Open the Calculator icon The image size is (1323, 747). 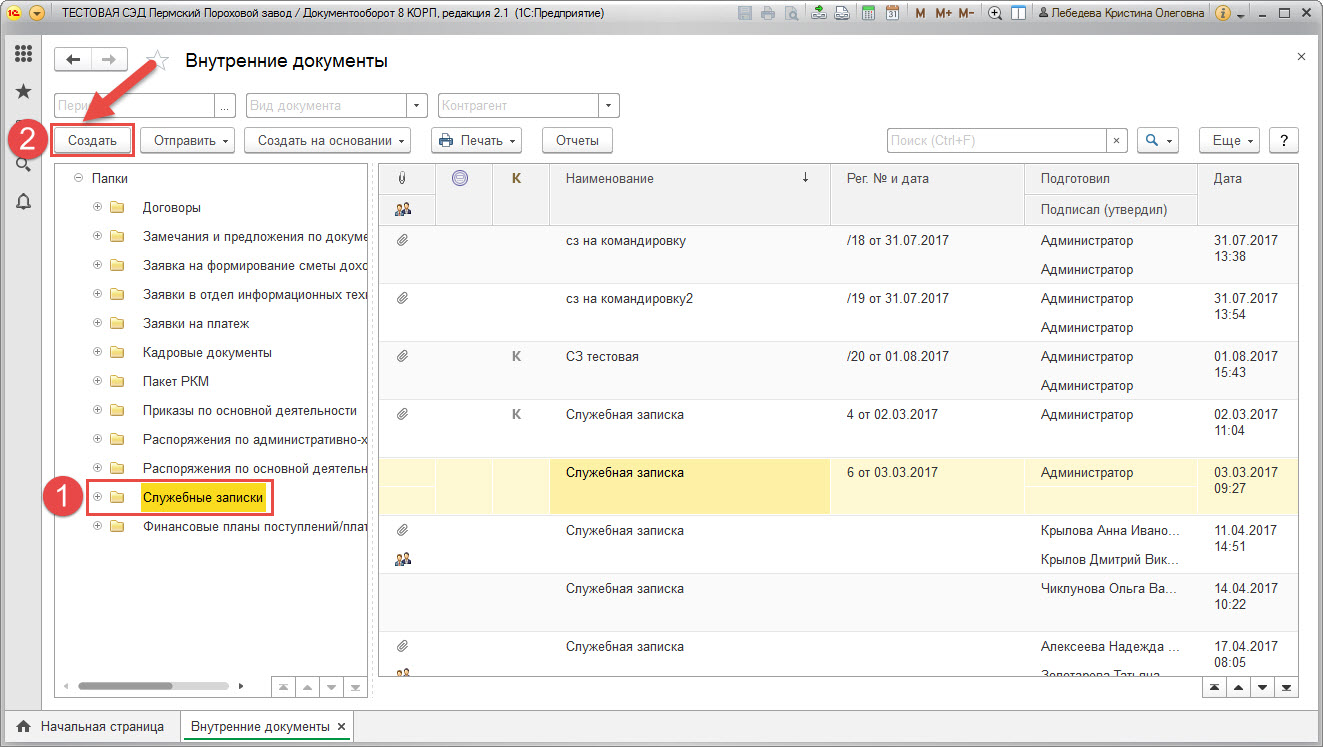point(869,14)
